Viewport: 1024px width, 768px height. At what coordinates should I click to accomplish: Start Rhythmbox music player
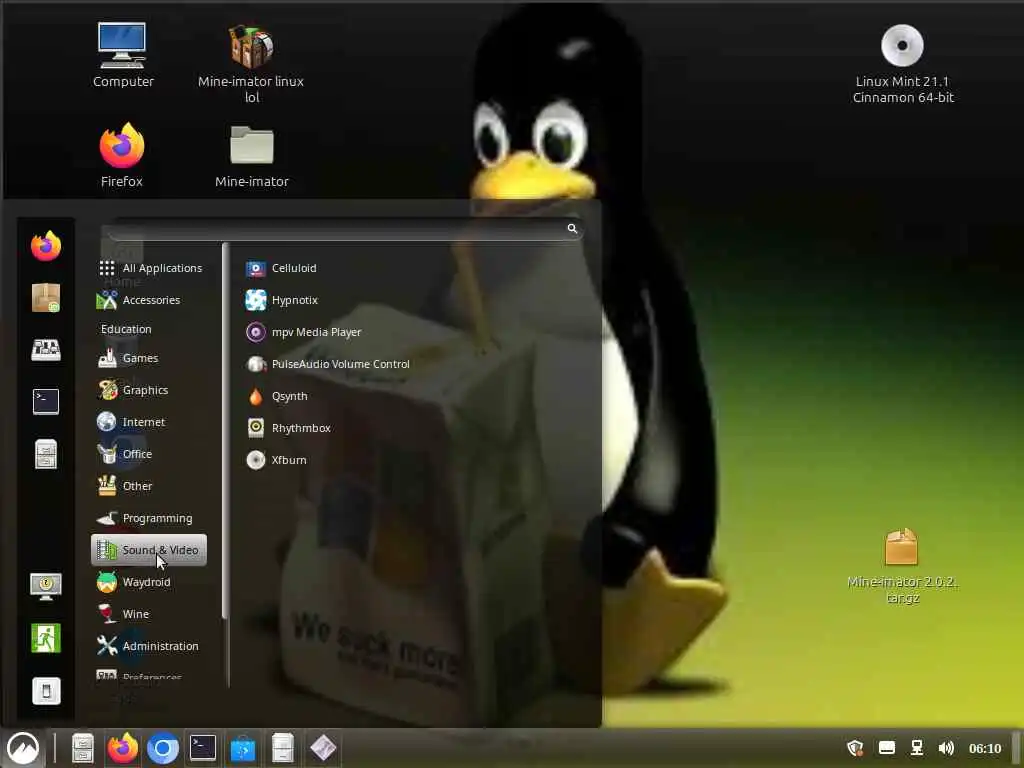[289, 428]
